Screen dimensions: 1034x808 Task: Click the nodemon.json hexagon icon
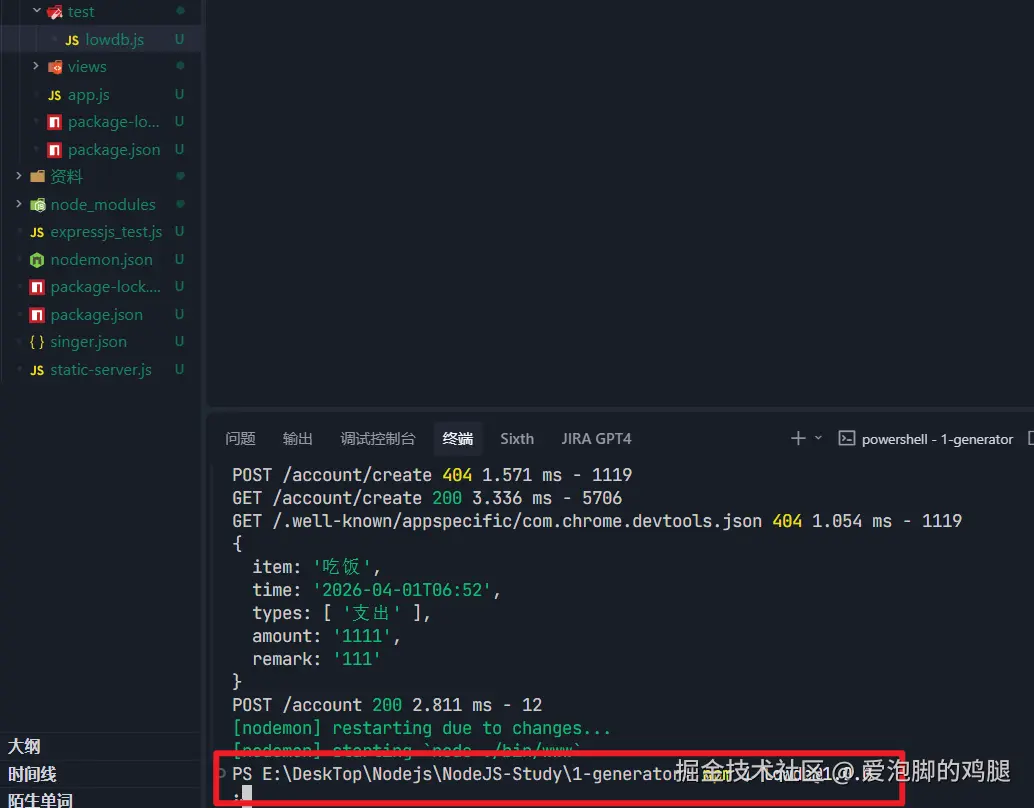click(x=37, y=260)
